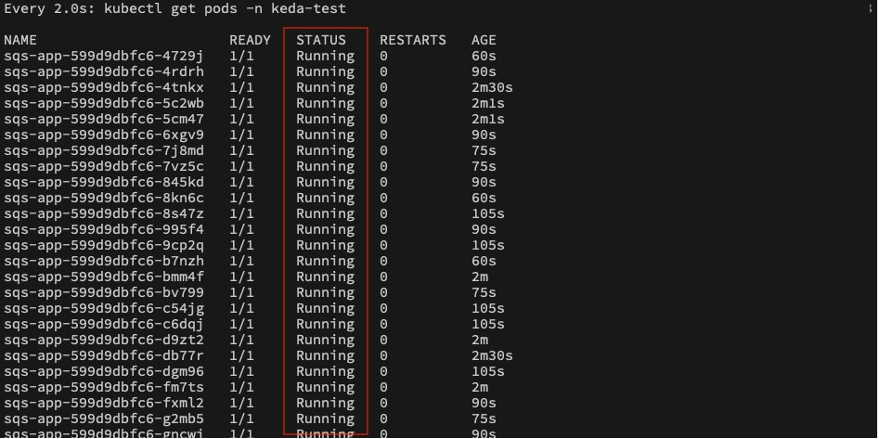Click pod sqs-app-599d9dbfc6-c54jg
Viewport: 879px width, 439px height.
pyautogui.click(x=104, y=308)
